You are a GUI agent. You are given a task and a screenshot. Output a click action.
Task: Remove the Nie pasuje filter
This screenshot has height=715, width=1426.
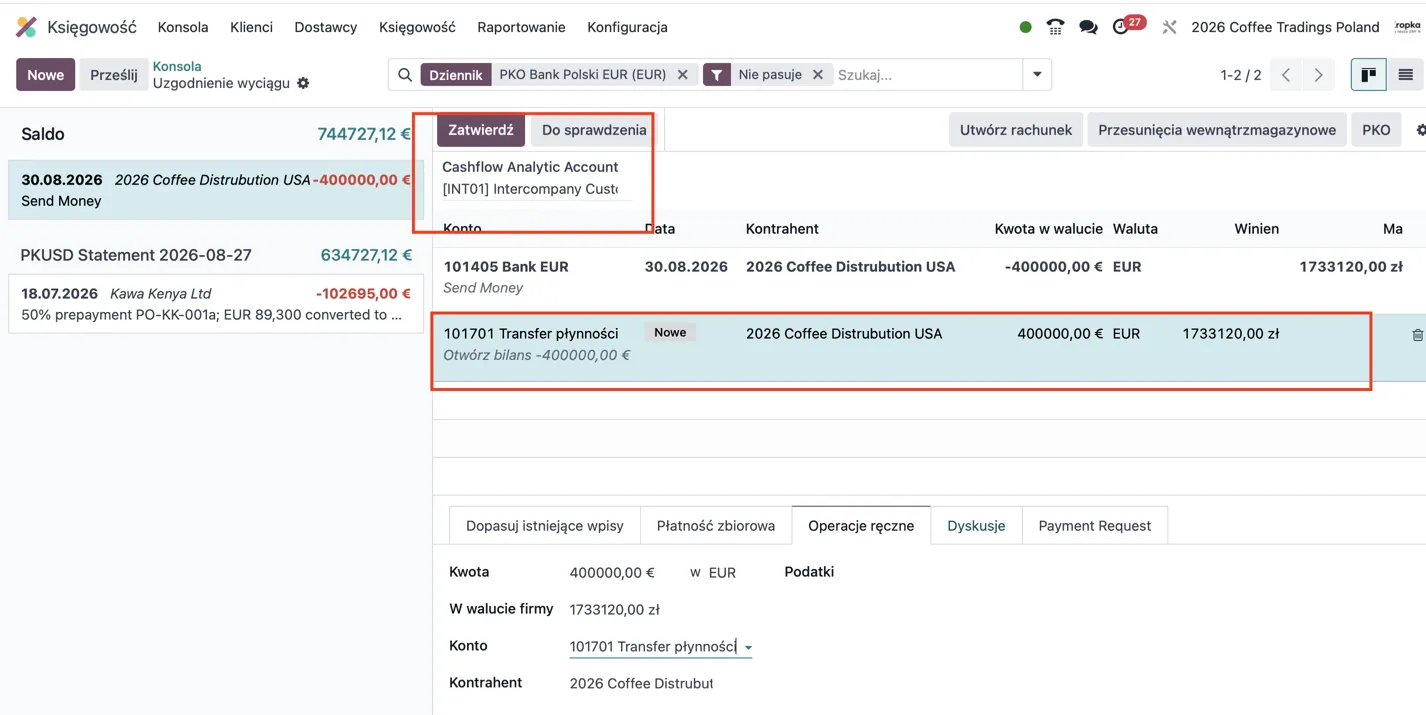click(x=818, y=75)
